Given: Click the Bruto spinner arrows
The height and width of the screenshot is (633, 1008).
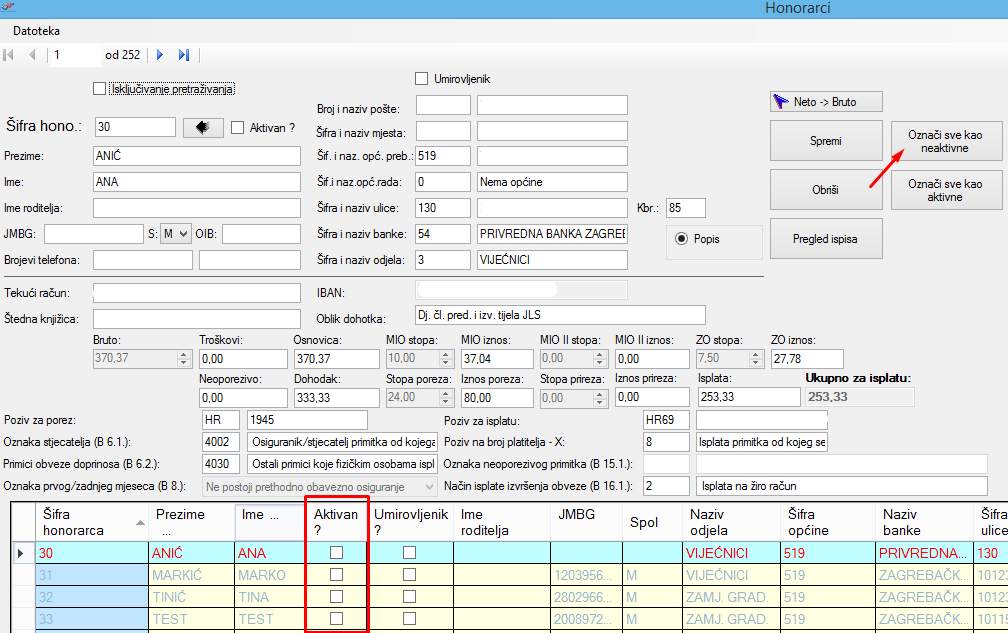Looking at the screenshot, I should [x=183, y=358].
